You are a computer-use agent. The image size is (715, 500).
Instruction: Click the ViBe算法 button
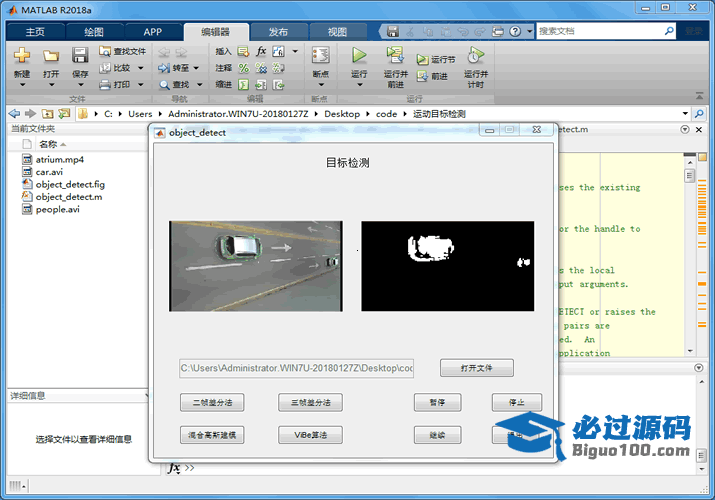(311, 435)
